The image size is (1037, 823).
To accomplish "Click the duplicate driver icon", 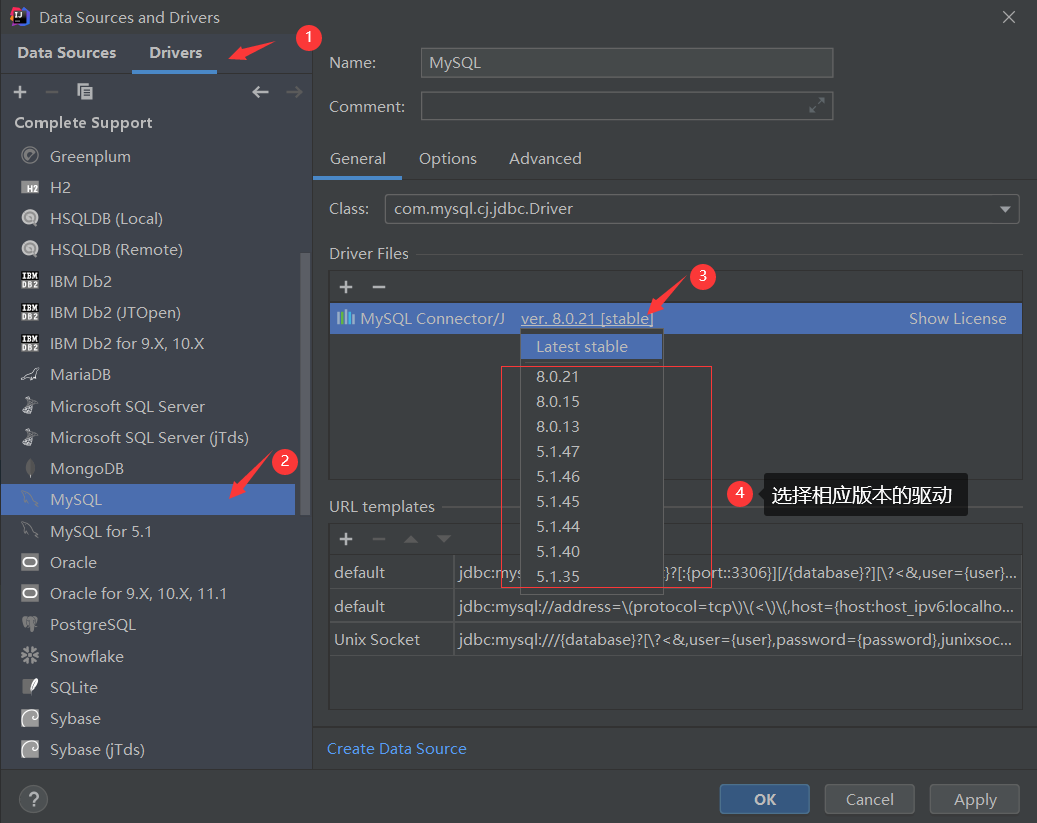I will (85, 91).
